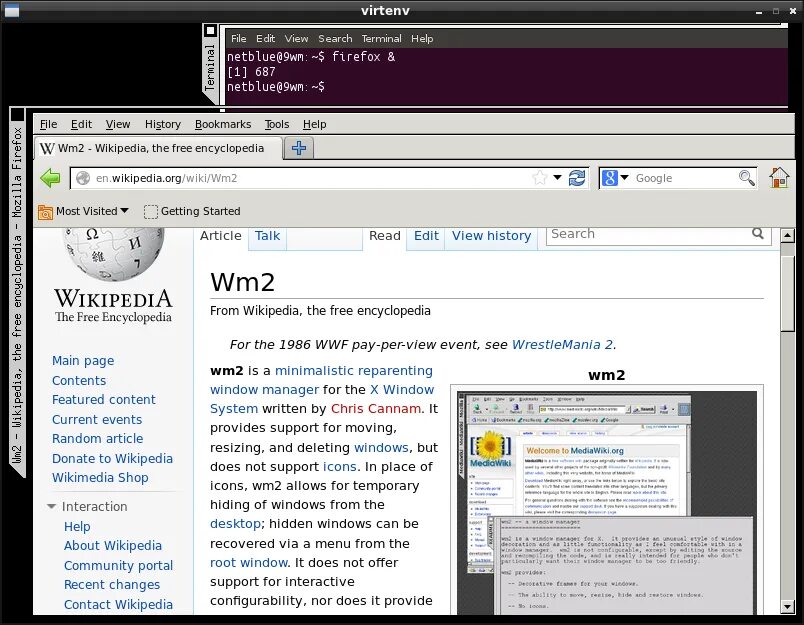Open the Recent changes link
Image resolution: width=804 pixels, height=625 pixels.
pyautogui.click(x=112, y=584)
